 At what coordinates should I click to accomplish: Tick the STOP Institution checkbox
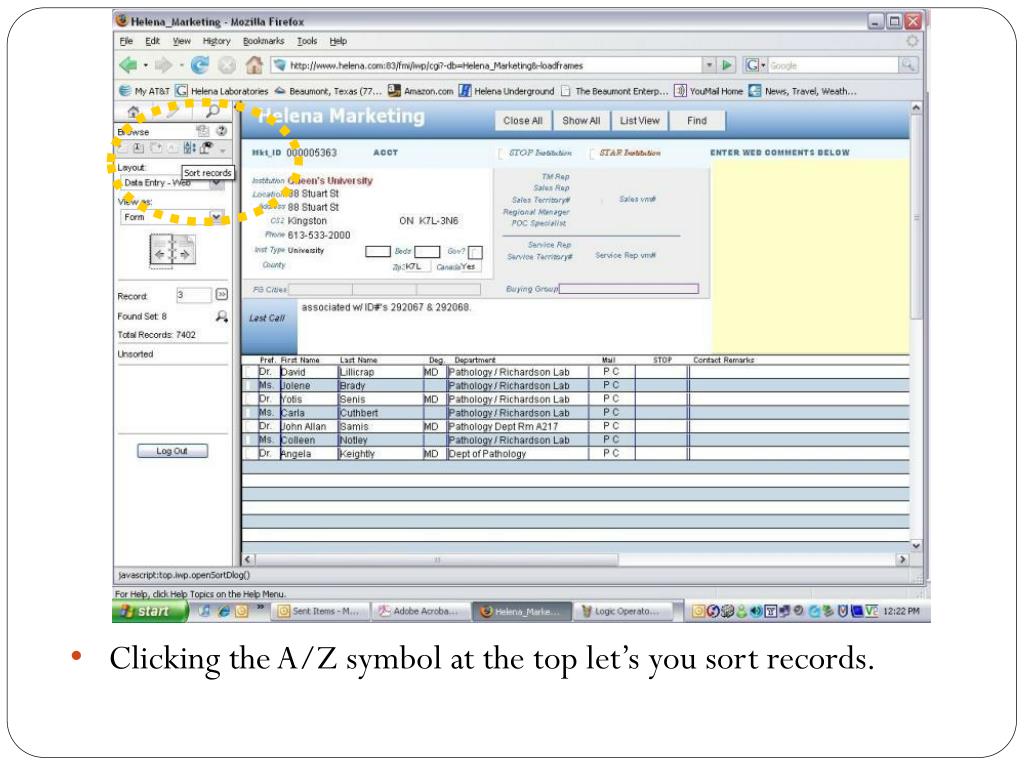click(500, 153)
